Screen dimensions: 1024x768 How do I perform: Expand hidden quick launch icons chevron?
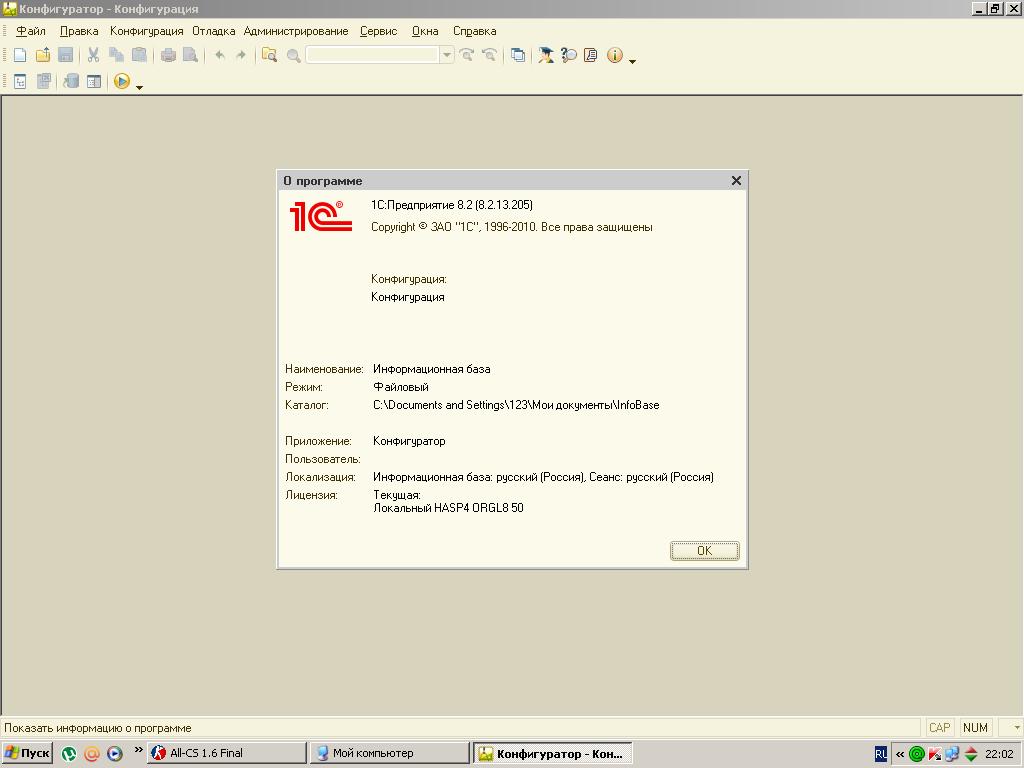pyautogui.click(x=138, y=750)
